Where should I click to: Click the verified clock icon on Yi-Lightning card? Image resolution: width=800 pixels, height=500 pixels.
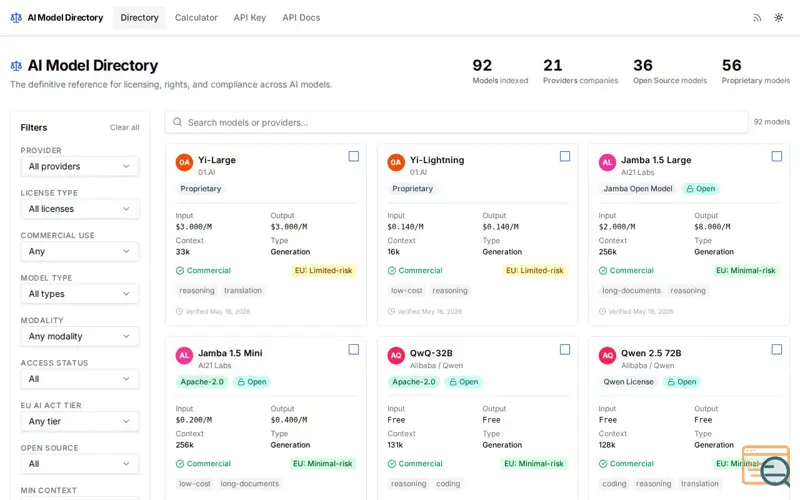coord(391,312)
